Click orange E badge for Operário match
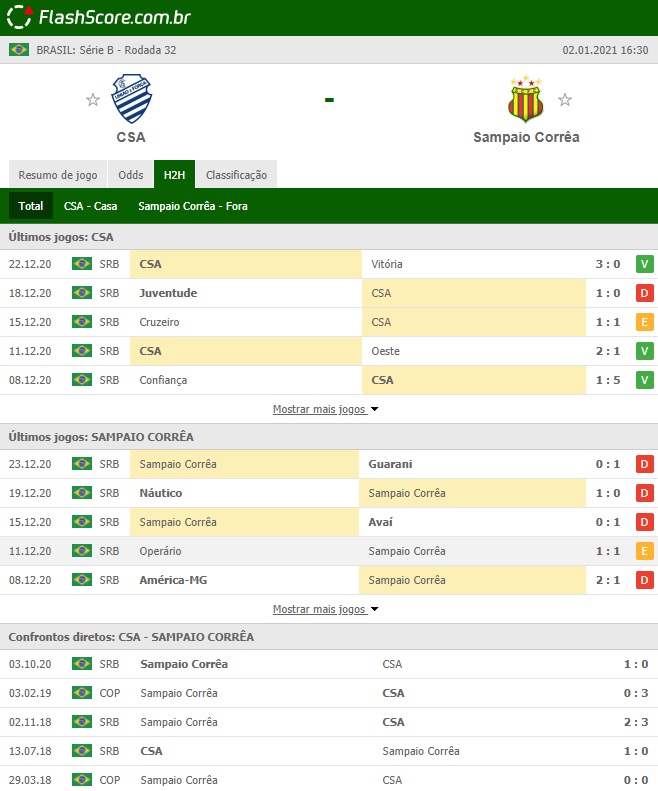Image resolution: width=658 pixels, height=791 pixels. pos(644,551)
